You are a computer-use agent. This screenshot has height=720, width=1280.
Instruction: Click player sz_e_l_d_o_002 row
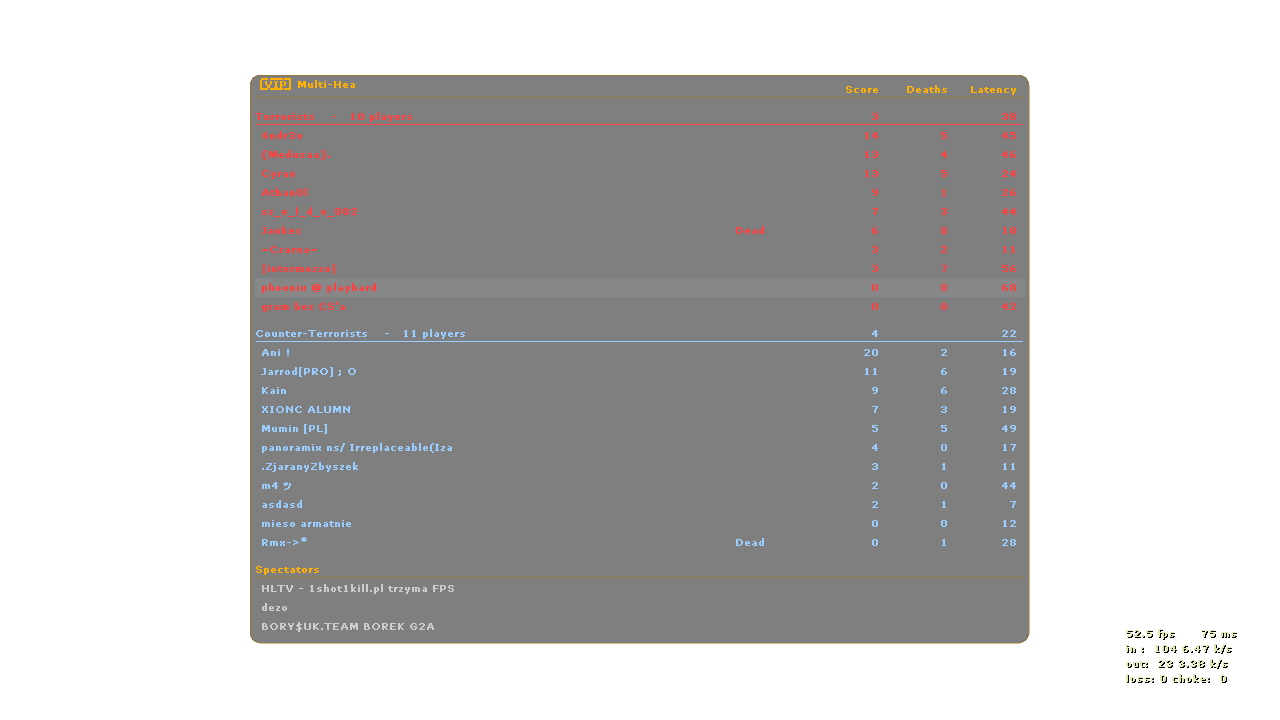tap(309, 212)
